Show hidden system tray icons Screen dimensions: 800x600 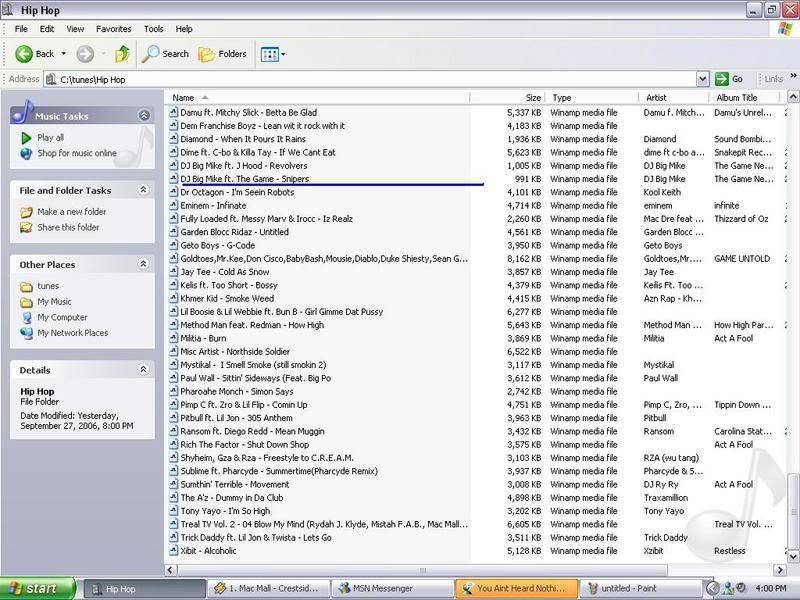click(712, 589)
